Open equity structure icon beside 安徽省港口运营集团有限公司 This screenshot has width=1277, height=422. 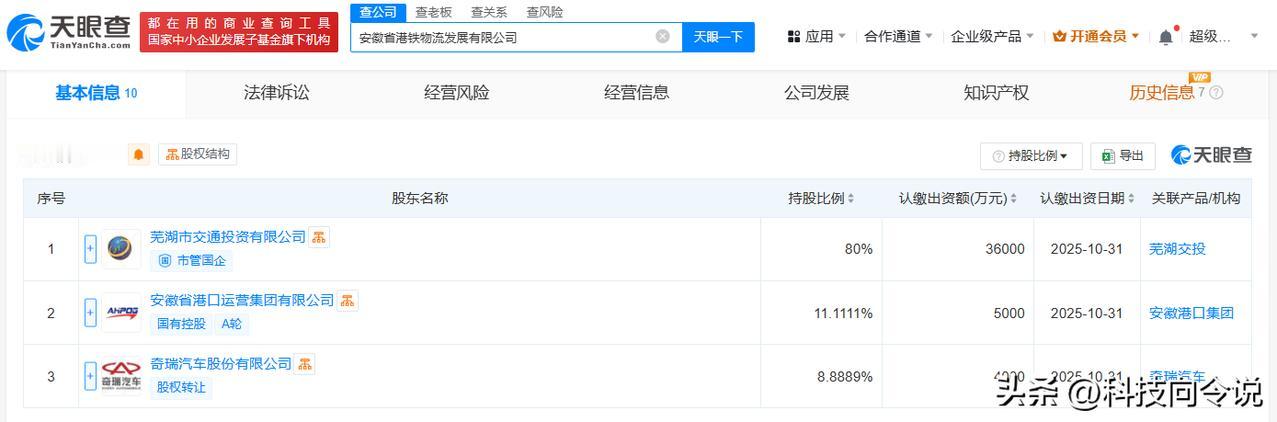[347, 300]
